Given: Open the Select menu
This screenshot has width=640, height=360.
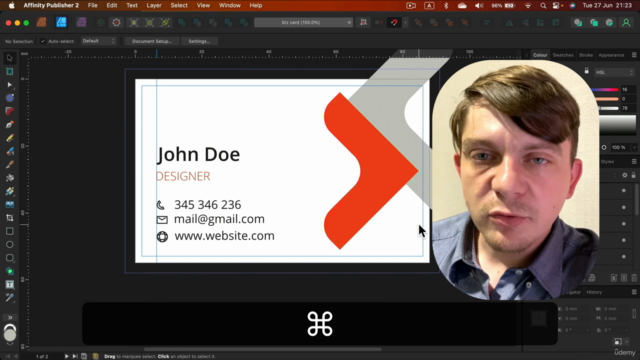Looking at the screenshot, I should 179,5.
